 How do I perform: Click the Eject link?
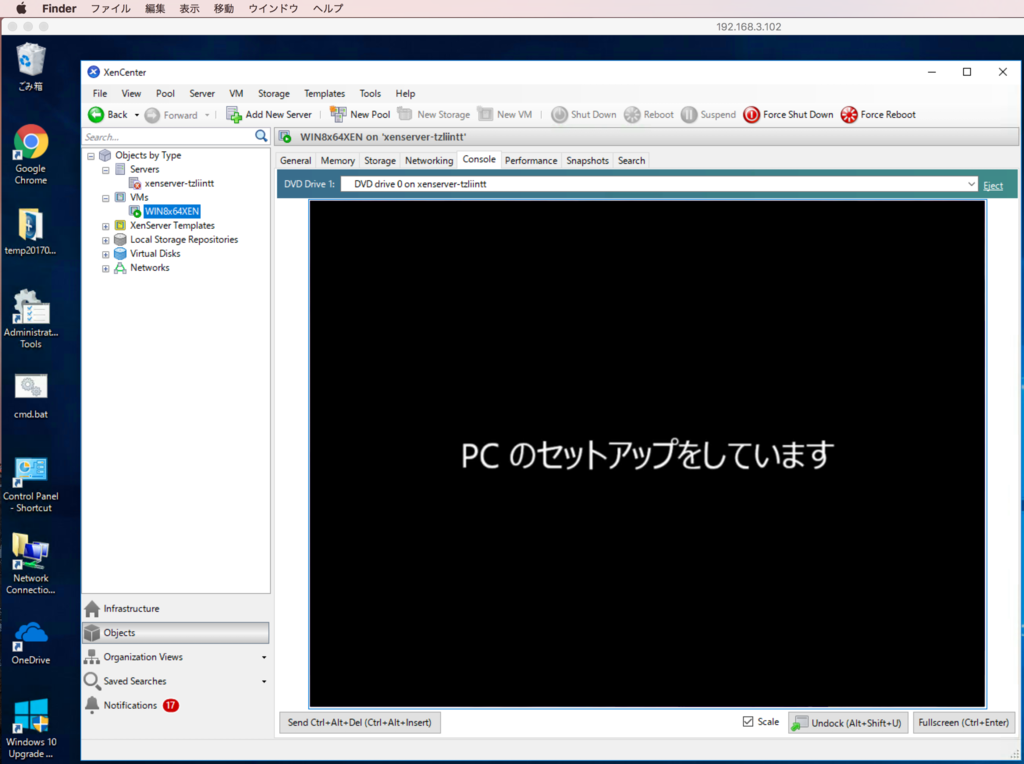click(x=993, y=185)
